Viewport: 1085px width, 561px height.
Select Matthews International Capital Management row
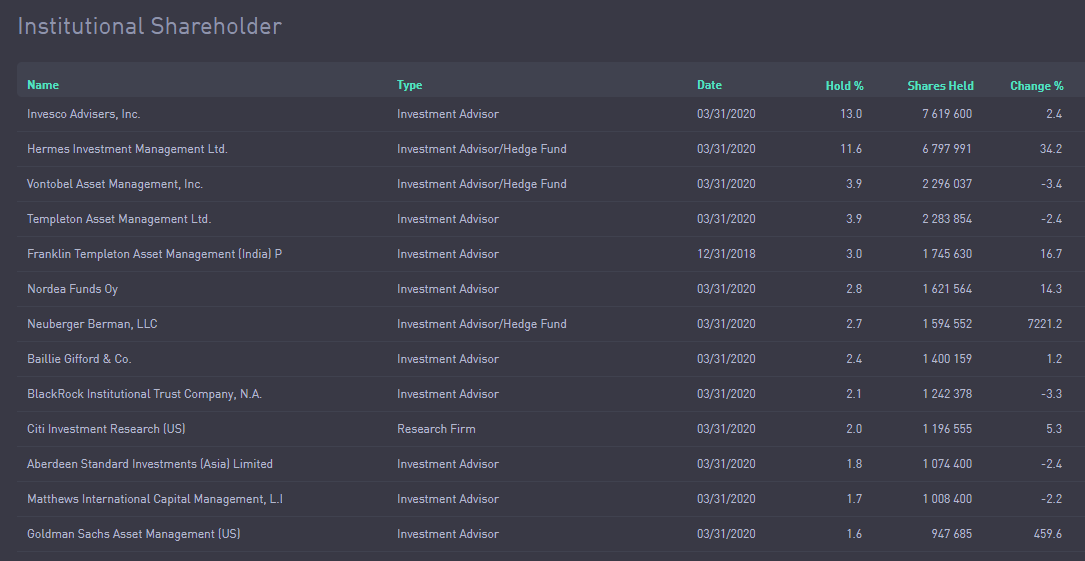551,499
